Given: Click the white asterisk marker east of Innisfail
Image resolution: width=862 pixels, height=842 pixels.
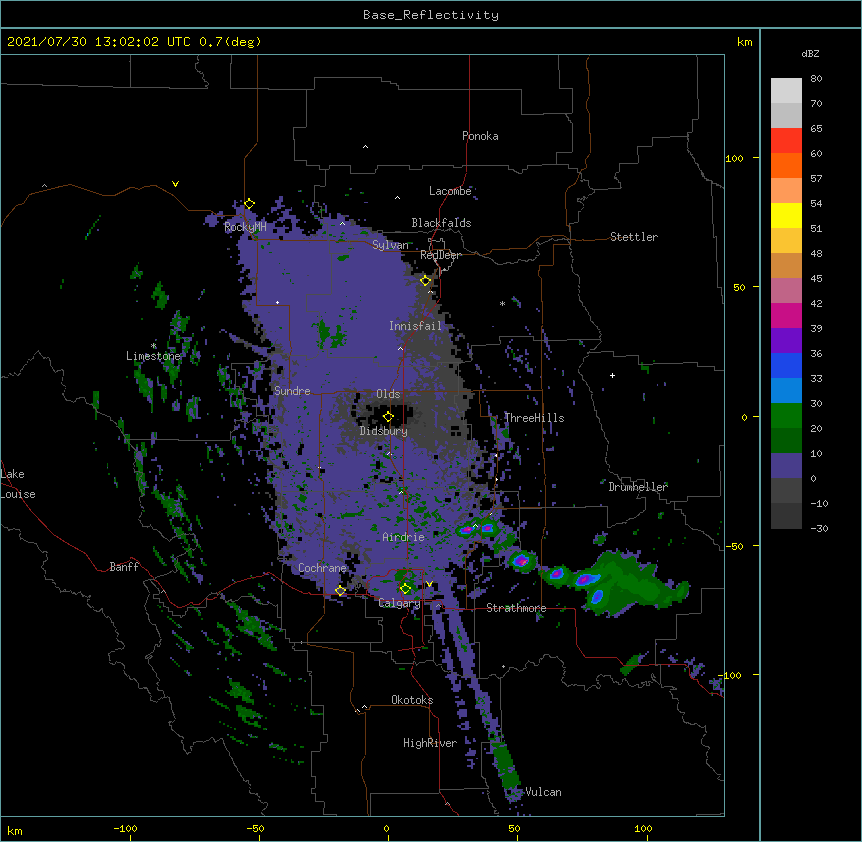Looking at the screenshot, I should tap(502, 303).
